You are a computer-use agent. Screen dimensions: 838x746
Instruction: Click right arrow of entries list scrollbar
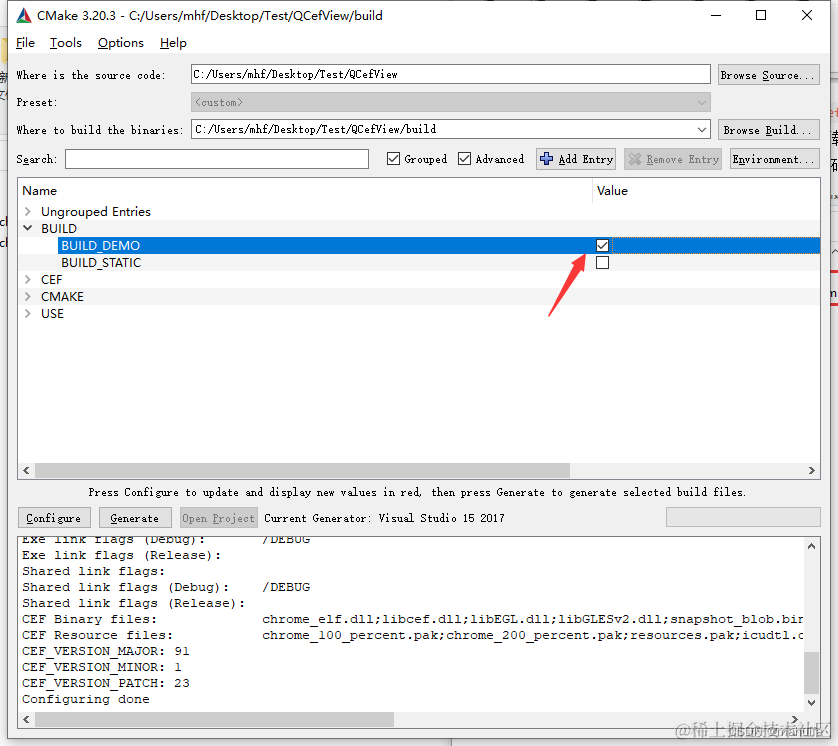pos(811,470)
